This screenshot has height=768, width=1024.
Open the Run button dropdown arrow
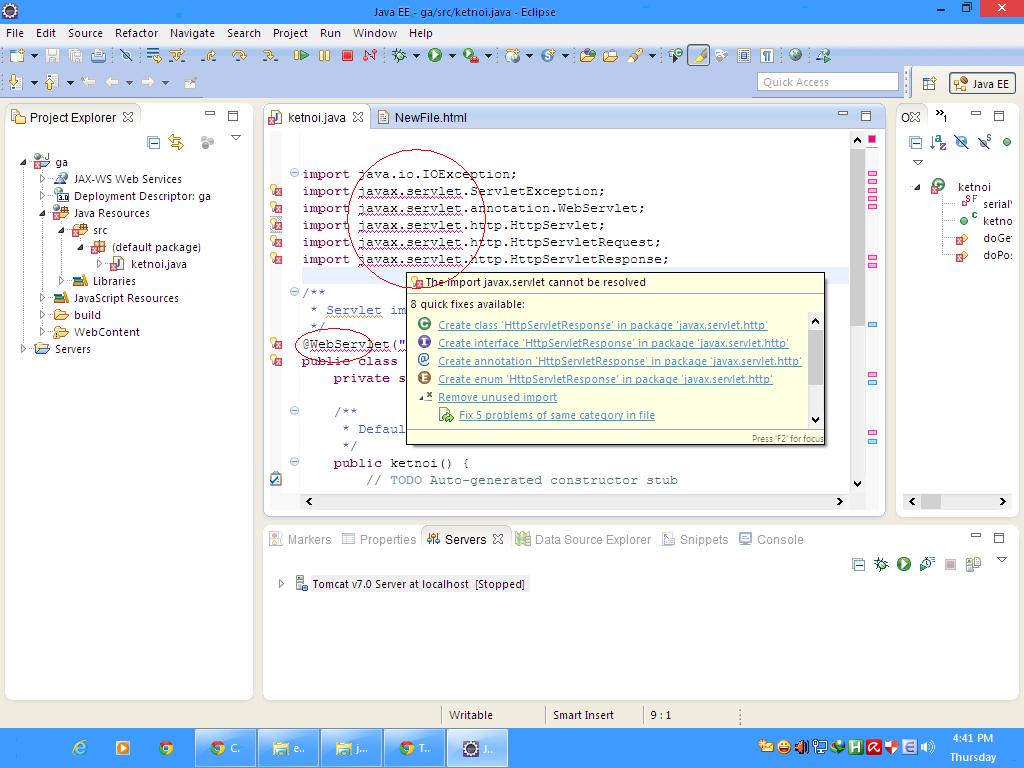[x=451, y=57]
